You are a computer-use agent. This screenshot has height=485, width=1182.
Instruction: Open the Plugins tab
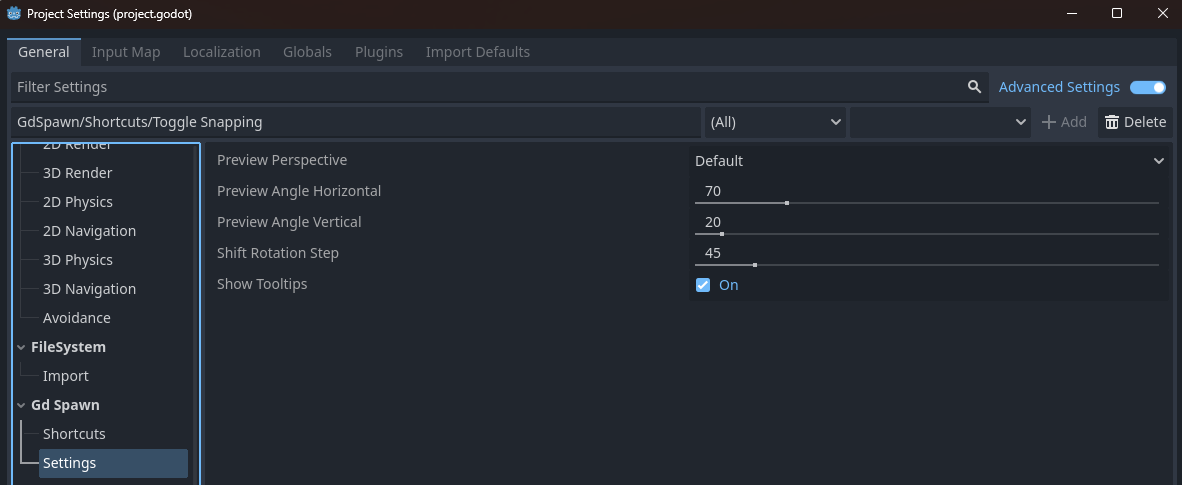tap(379, 52)
